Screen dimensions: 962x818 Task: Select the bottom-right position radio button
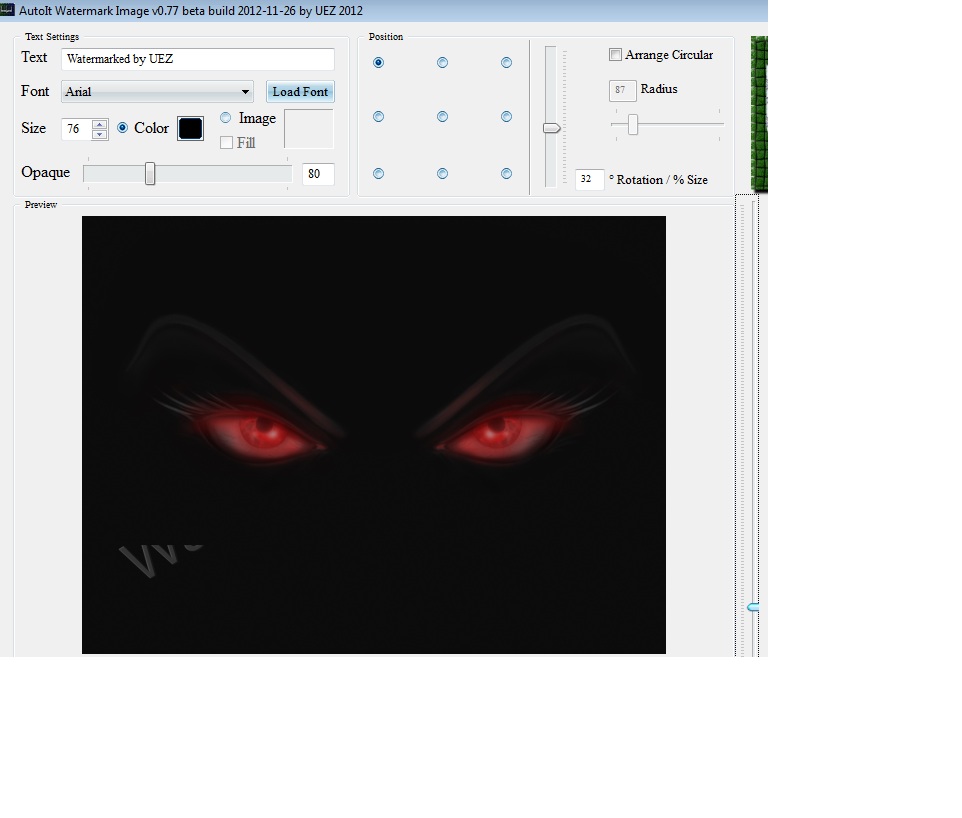coord(506,174)
